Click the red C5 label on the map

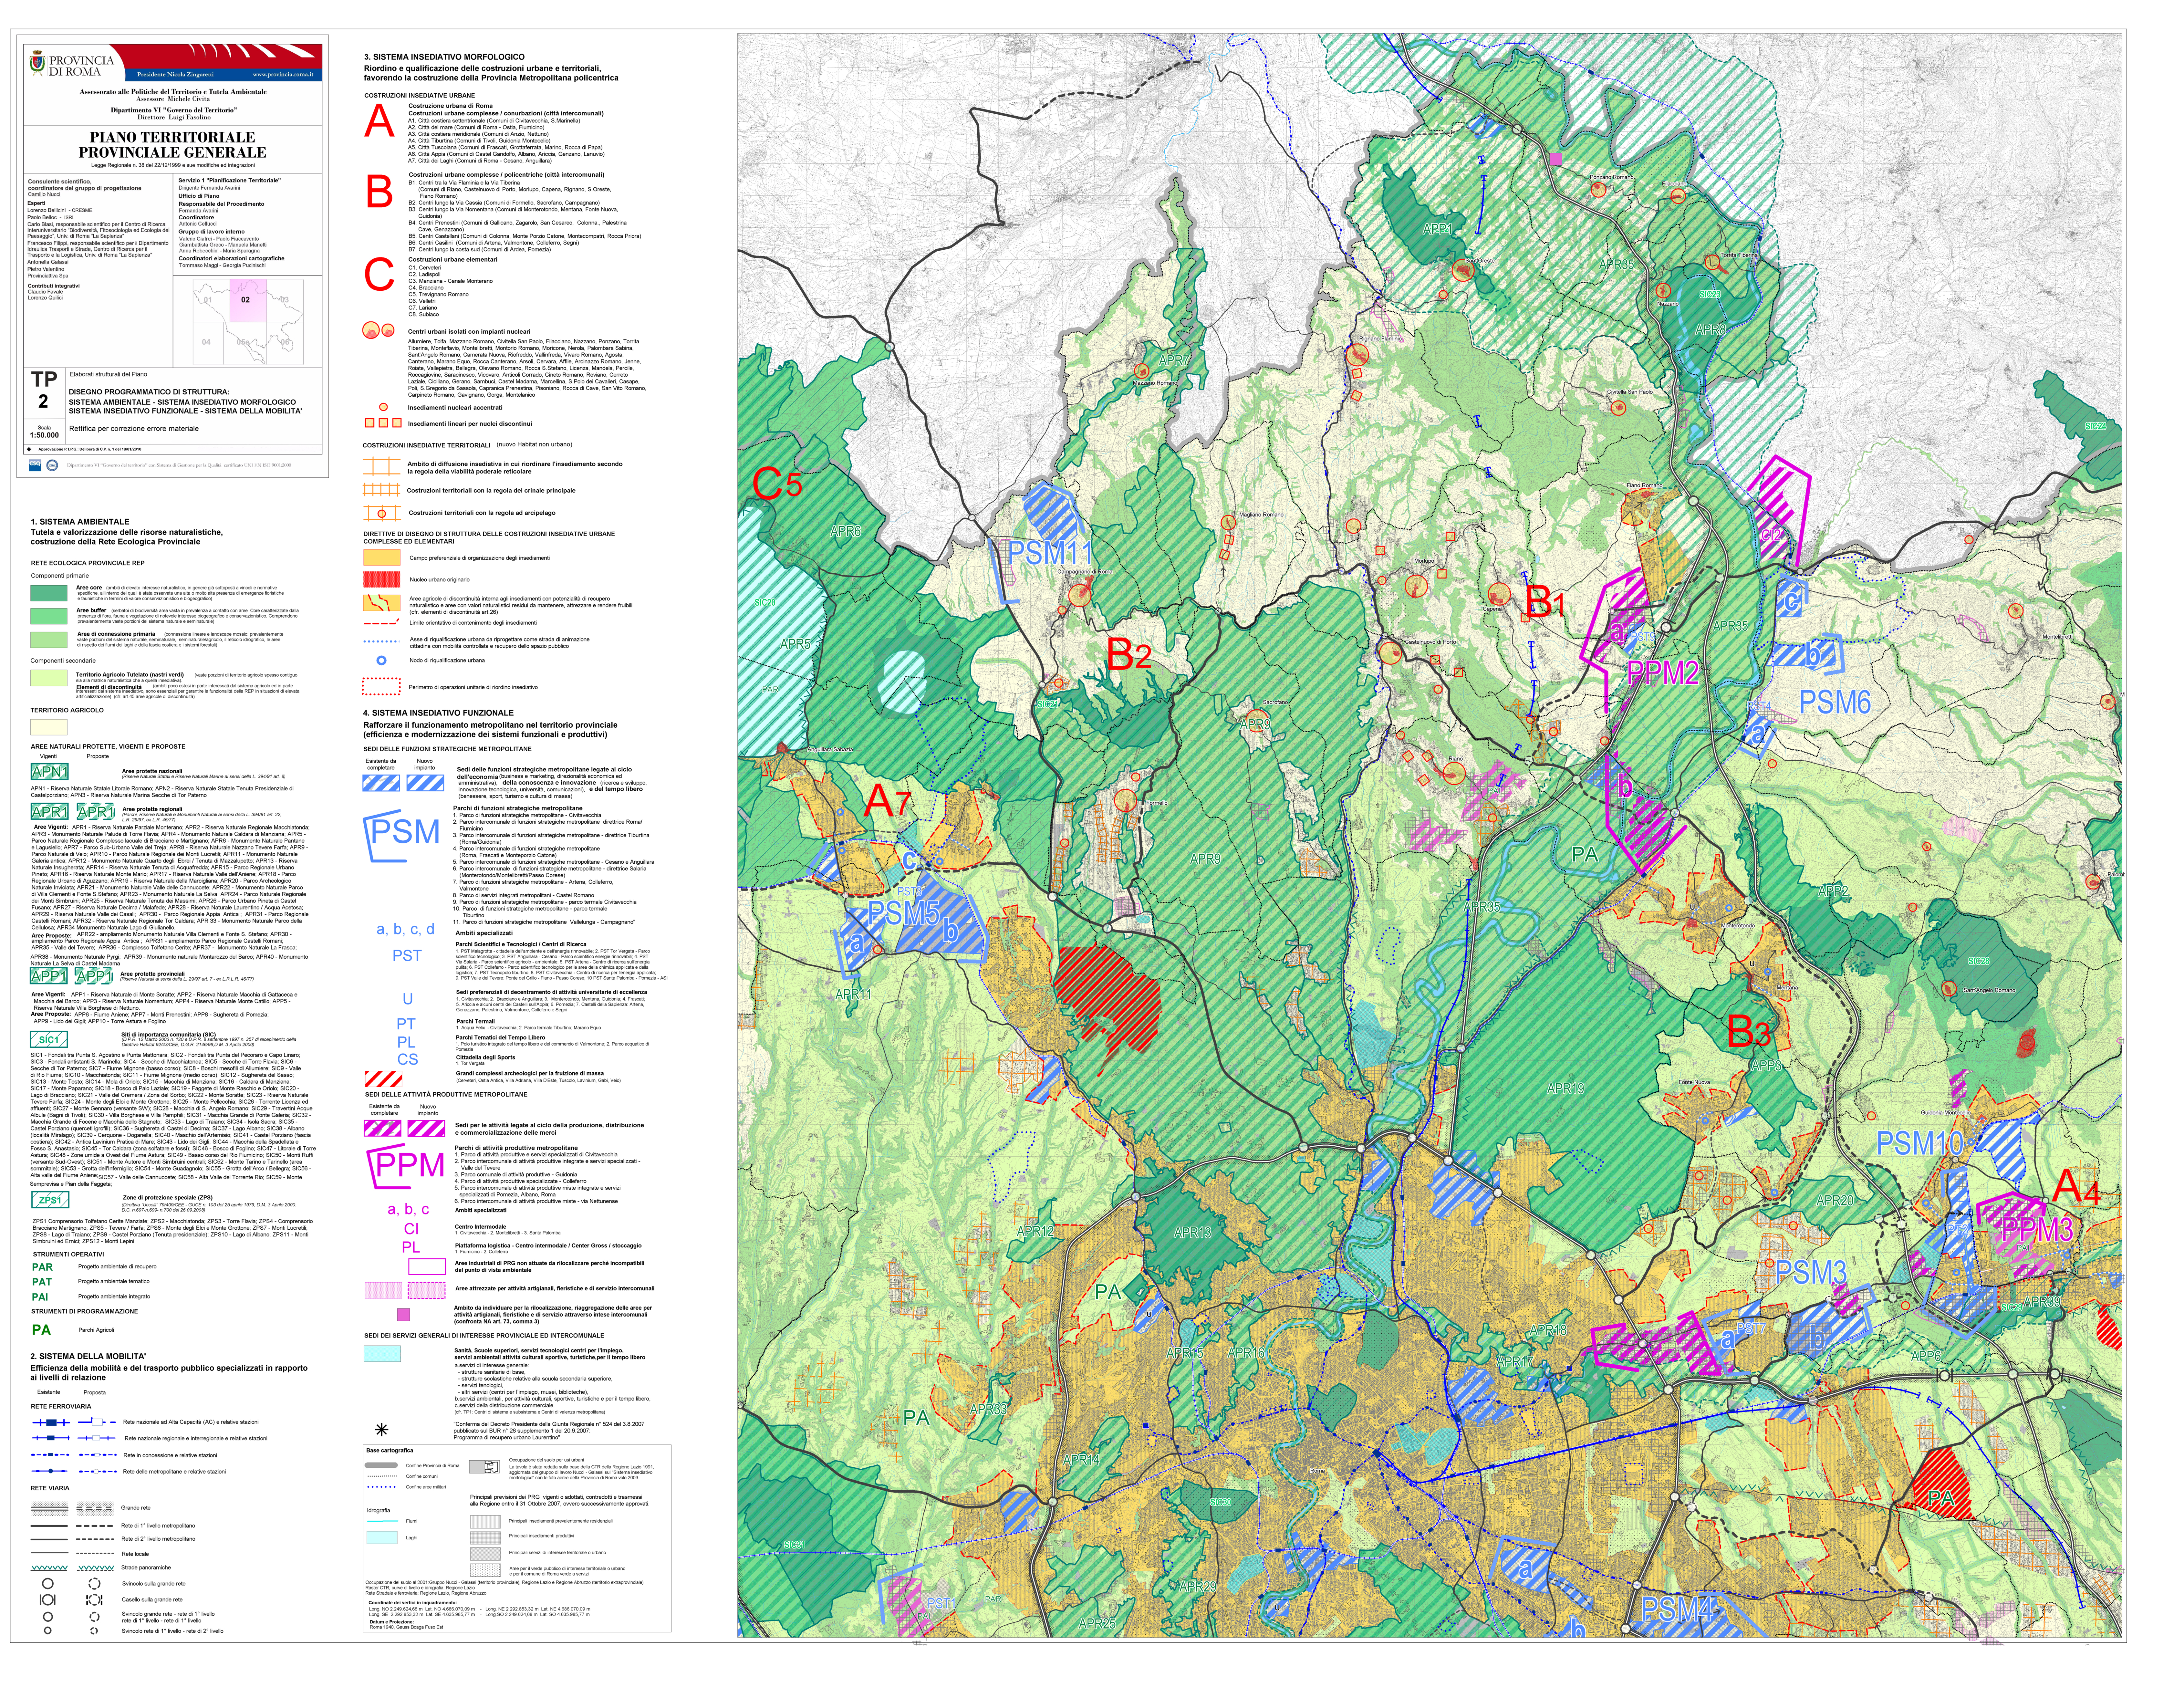(x=777, y=484)
